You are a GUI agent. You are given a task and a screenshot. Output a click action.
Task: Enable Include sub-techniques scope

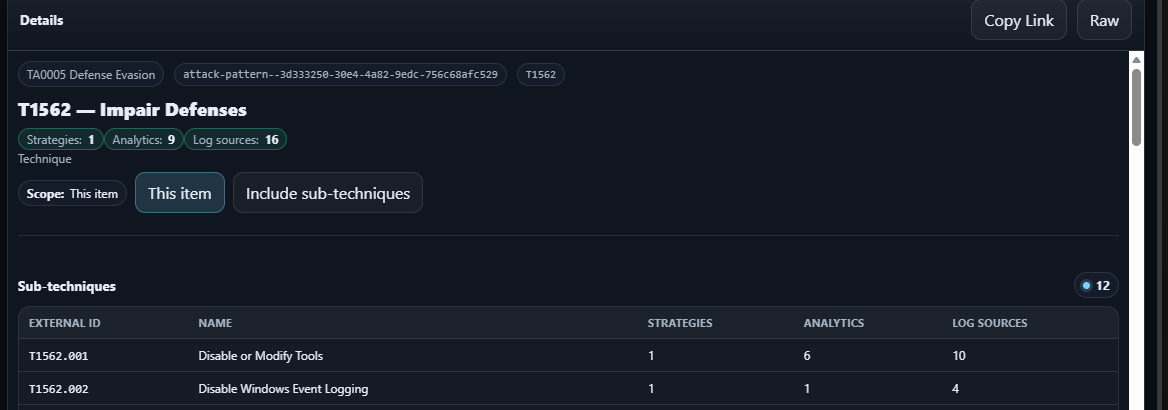[327, 193]
